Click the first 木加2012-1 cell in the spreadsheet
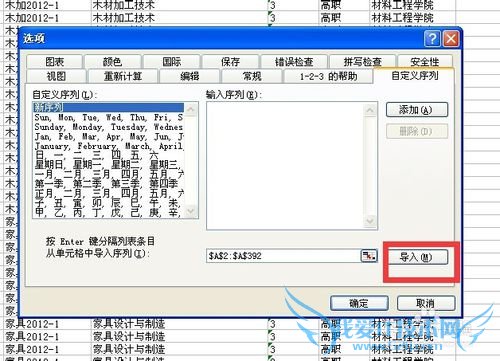This screenshot has height=361, width=500. 47,5
